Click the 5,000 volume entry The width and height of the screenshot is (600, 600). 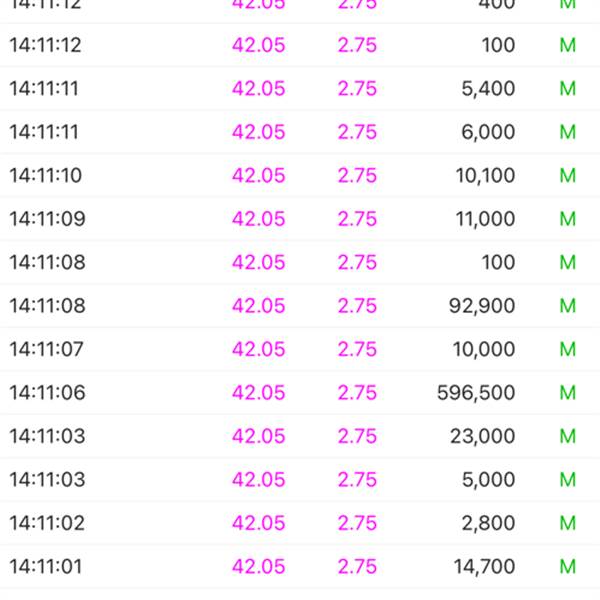pos(490,480)
